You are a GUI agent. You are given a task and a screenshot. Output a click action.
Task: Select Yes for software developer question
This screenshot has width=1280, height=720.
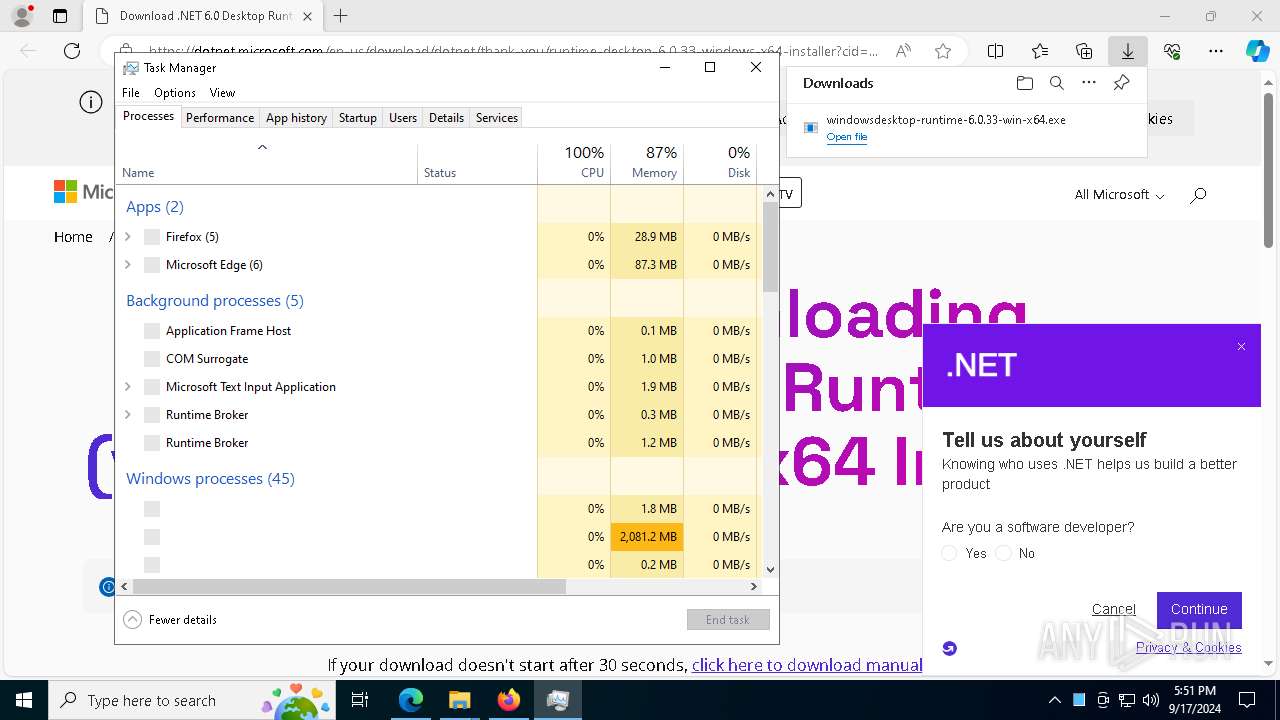949,553
